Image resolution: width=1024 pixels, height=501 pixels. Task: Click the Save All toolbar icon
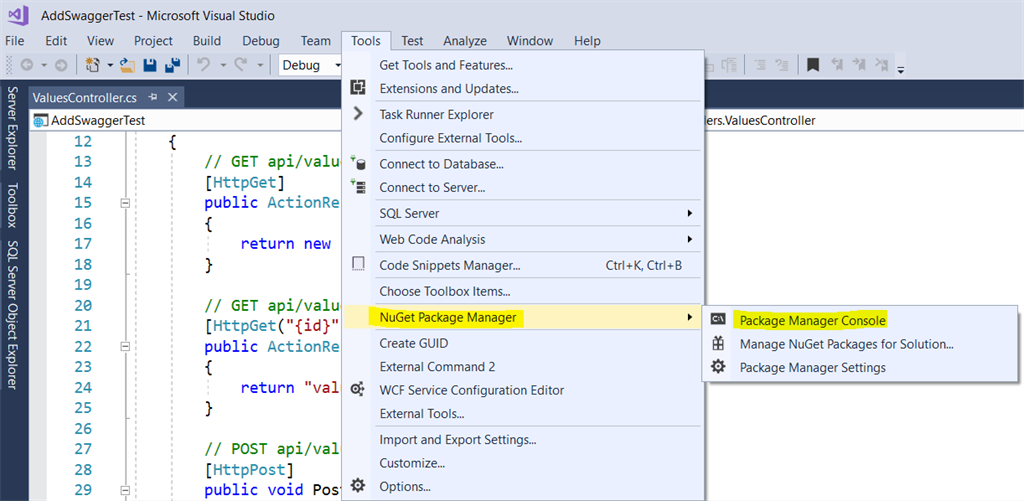[171, 65]
